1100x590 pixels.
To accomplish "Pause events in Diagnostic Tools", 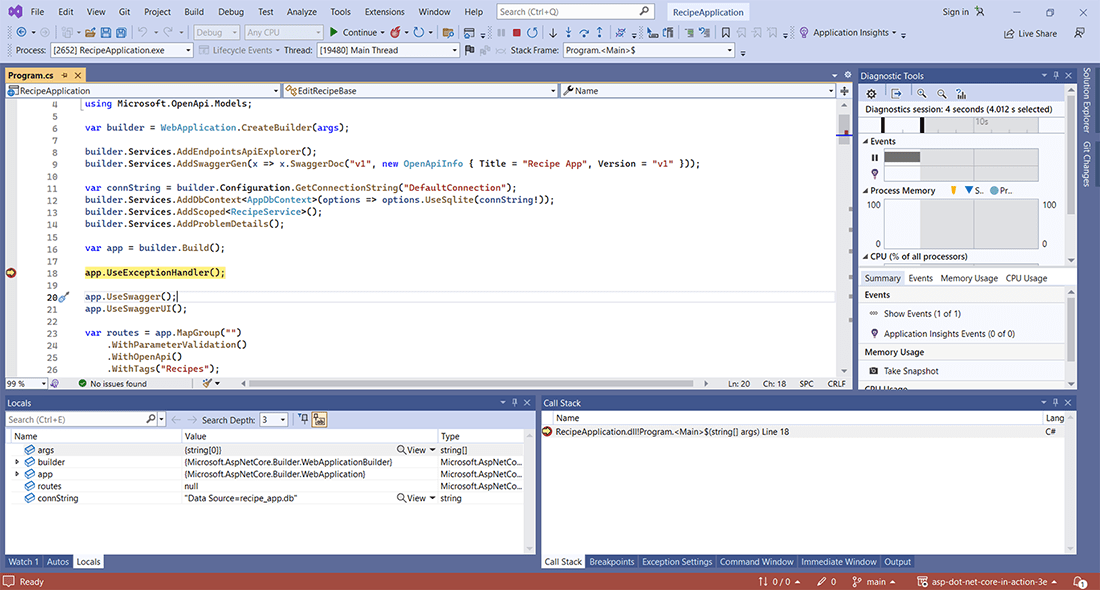I will click(875, 157).
